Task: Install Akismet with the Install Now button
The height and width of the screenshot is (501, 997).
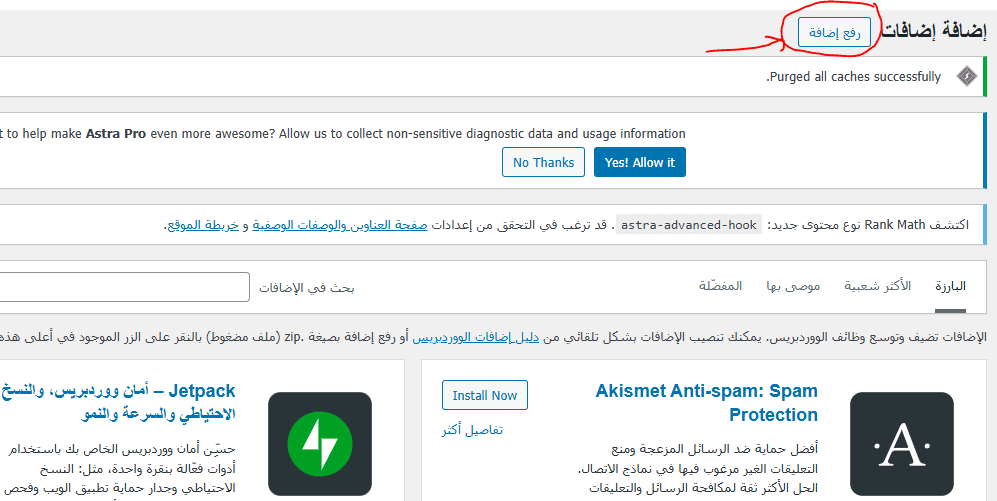Action: (485, 395)
